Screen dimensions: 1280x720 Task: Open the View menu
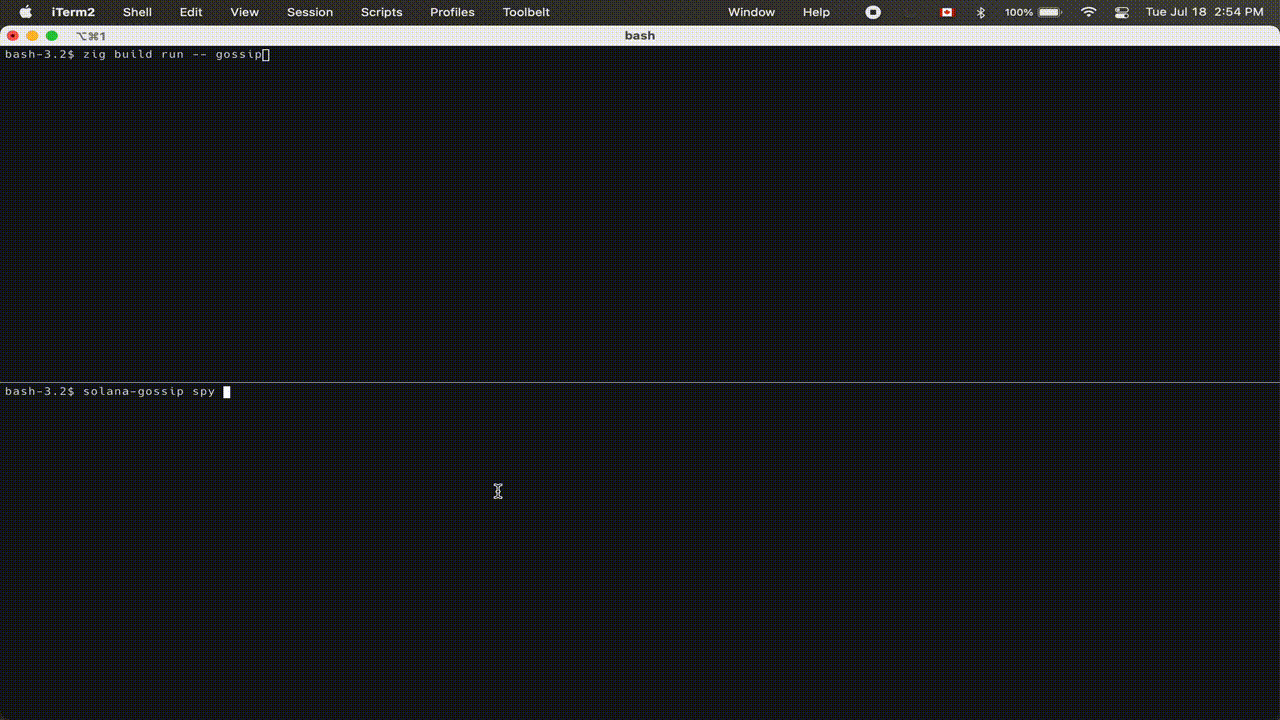click(244, 12)
